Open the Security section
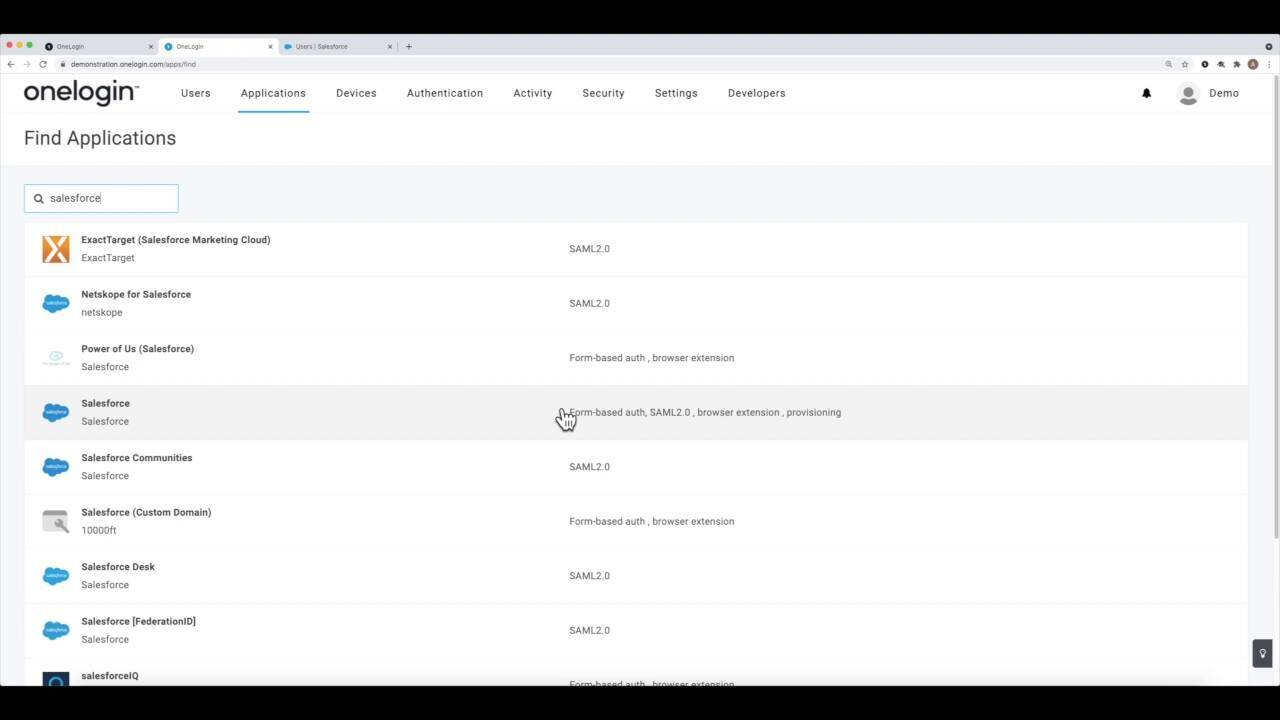Viewport: 1280px width, 720px height. click(x=603, y=93)
